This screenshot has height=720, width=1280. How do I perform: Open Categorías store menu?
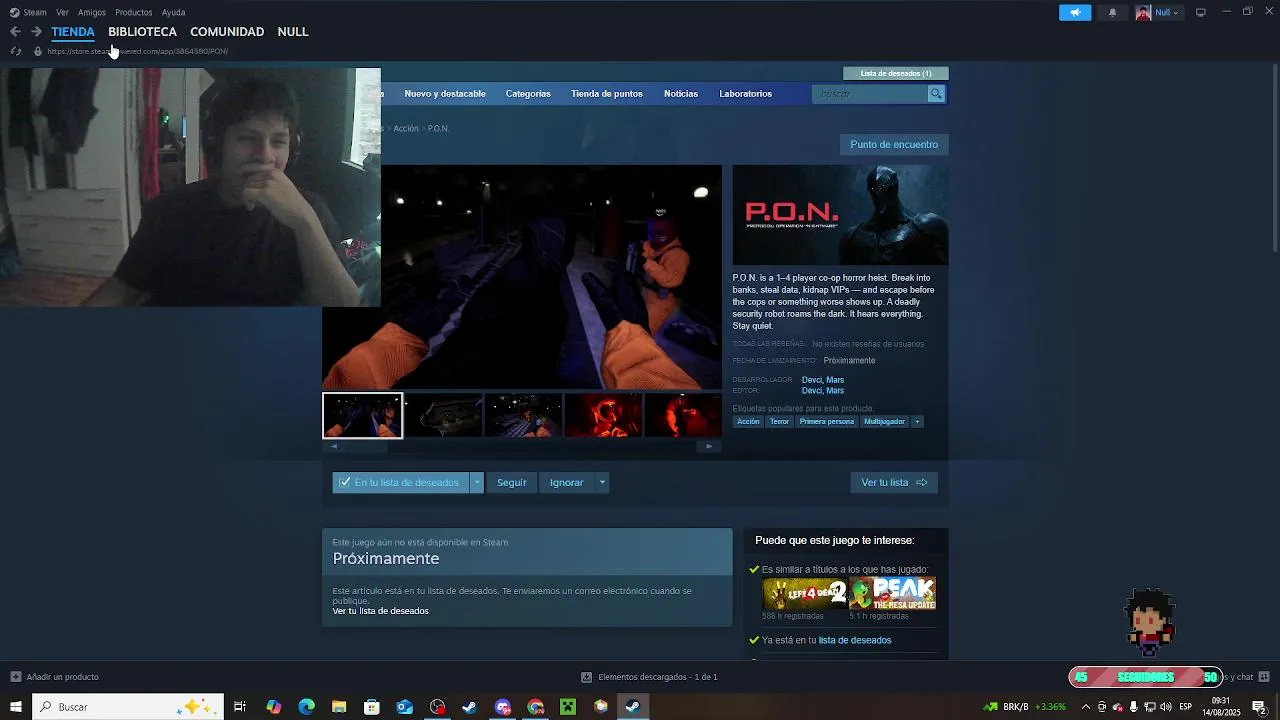pyautogui.click(x=528, y=93)
